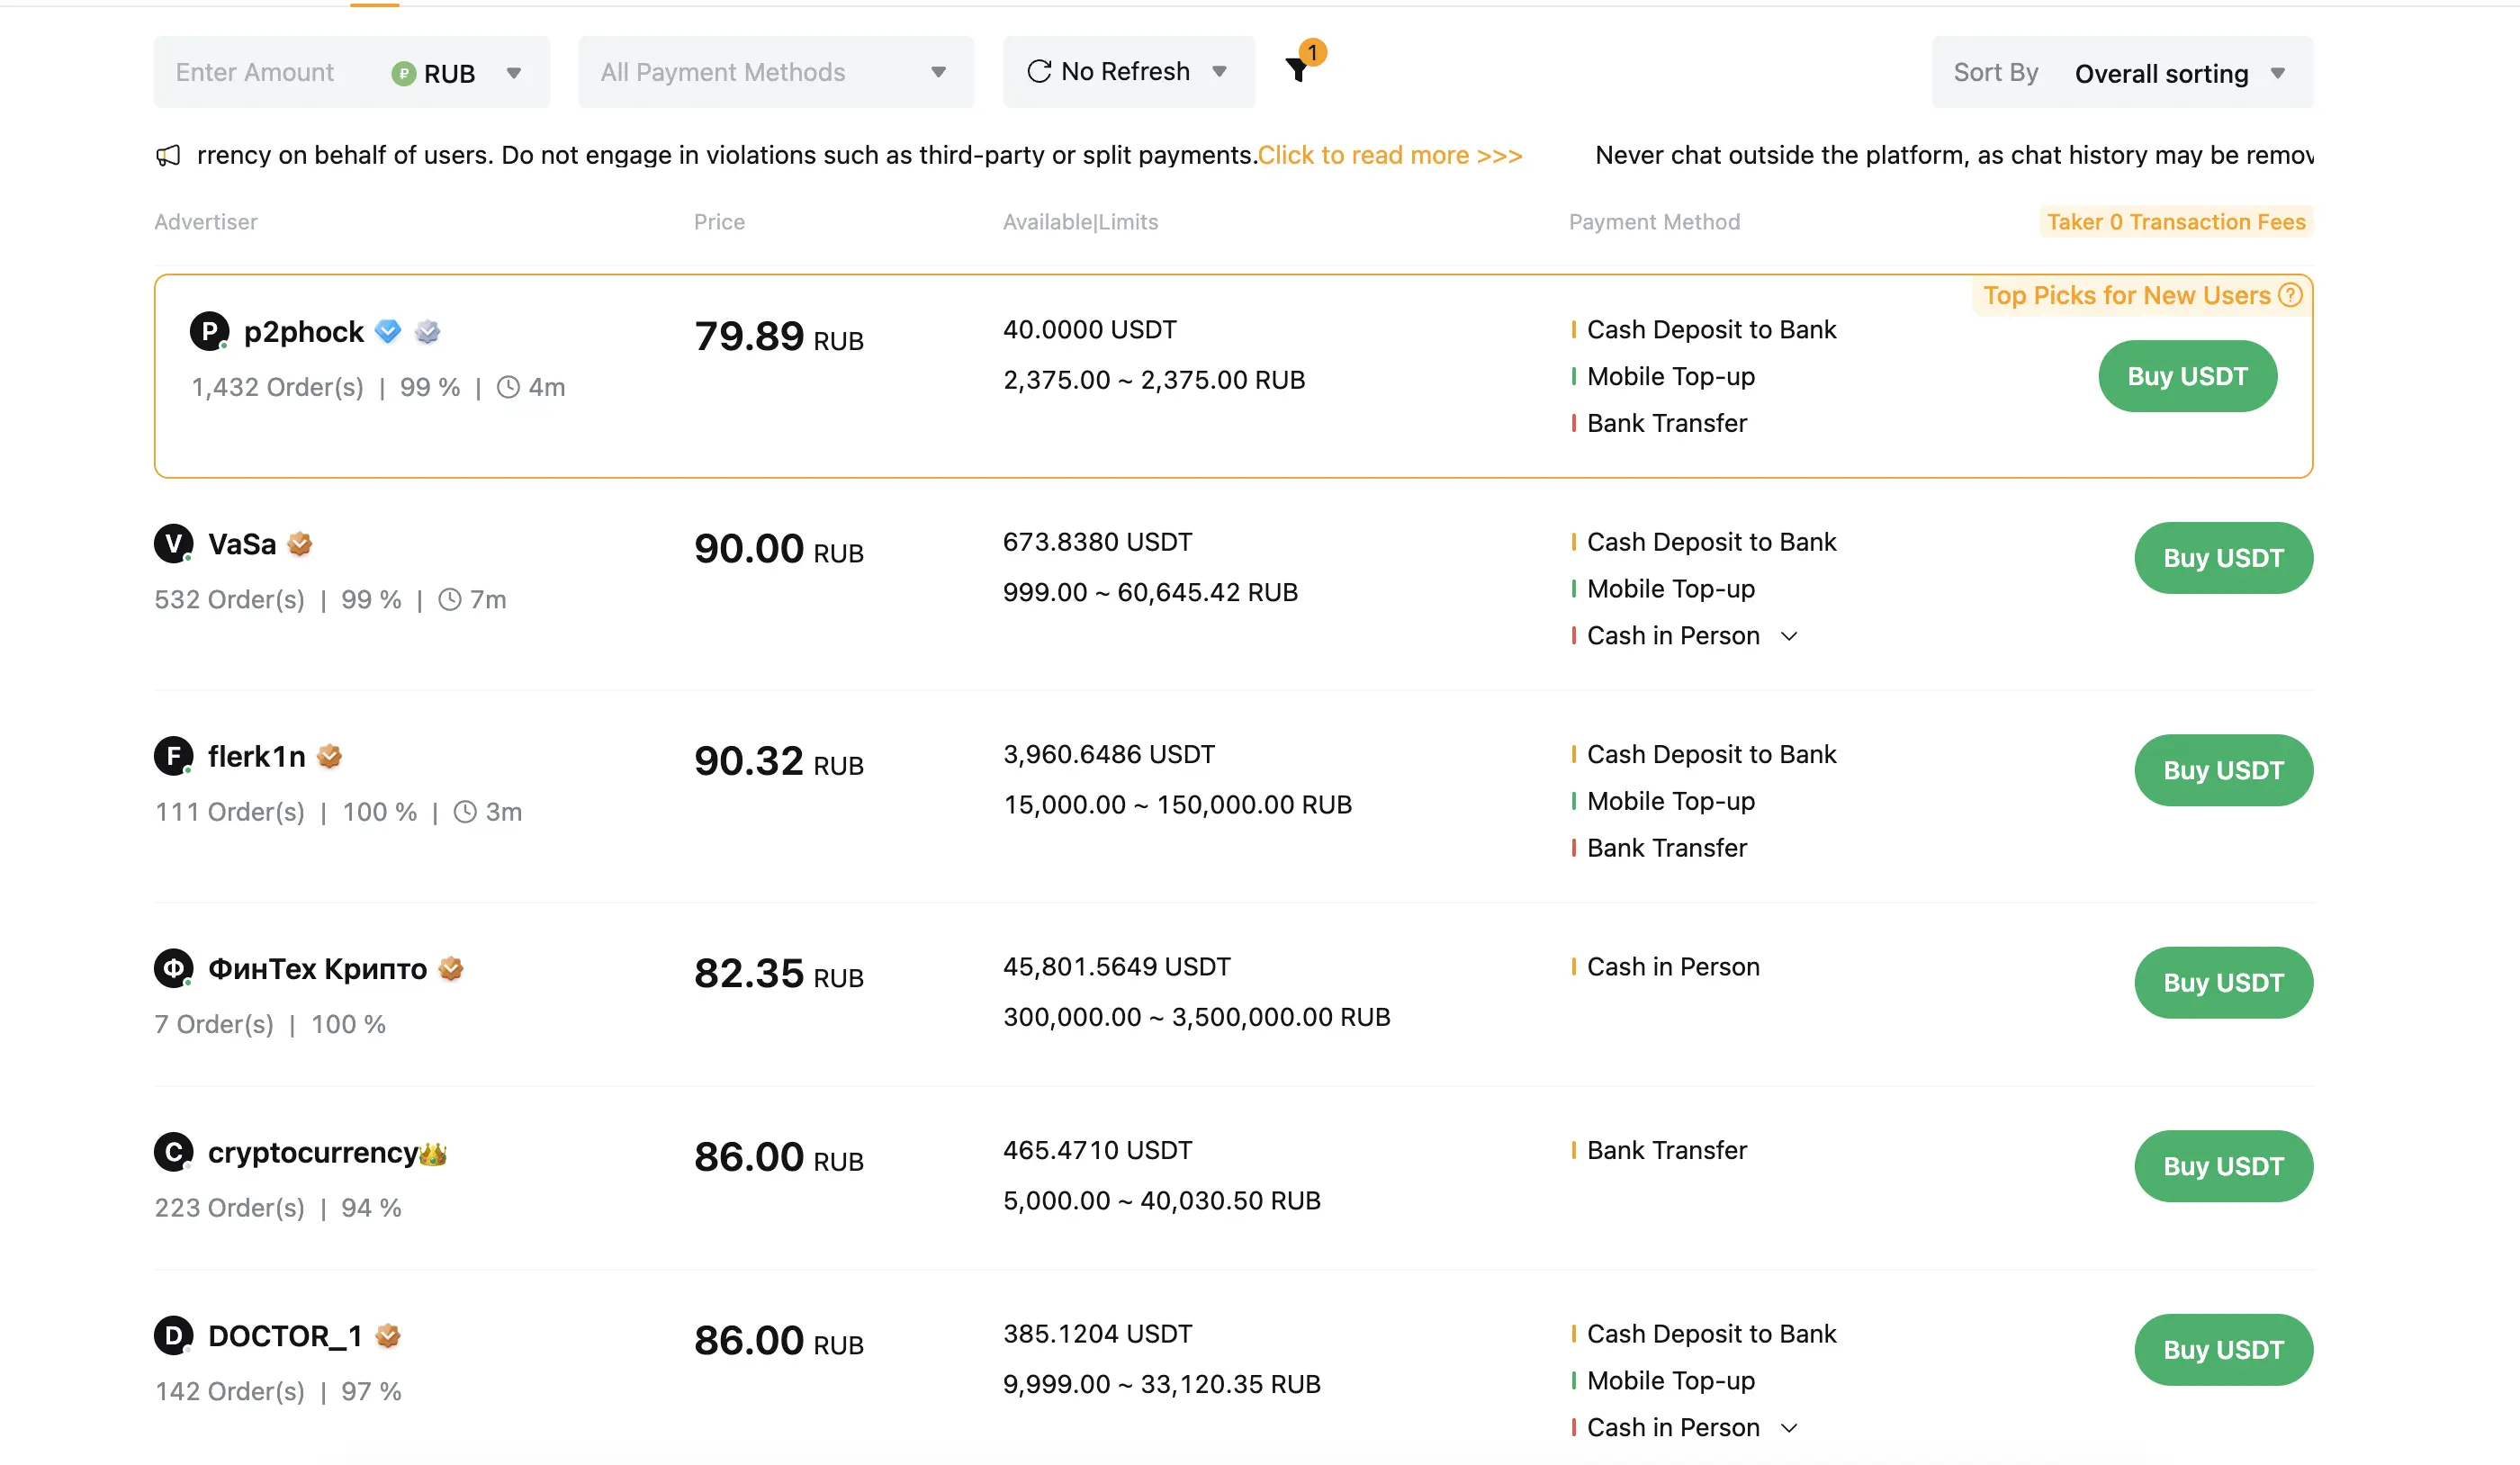Viewport: 2520px width, 1465px height.
Task: Click the announcement megaphone icon
Action: point(168,156)
